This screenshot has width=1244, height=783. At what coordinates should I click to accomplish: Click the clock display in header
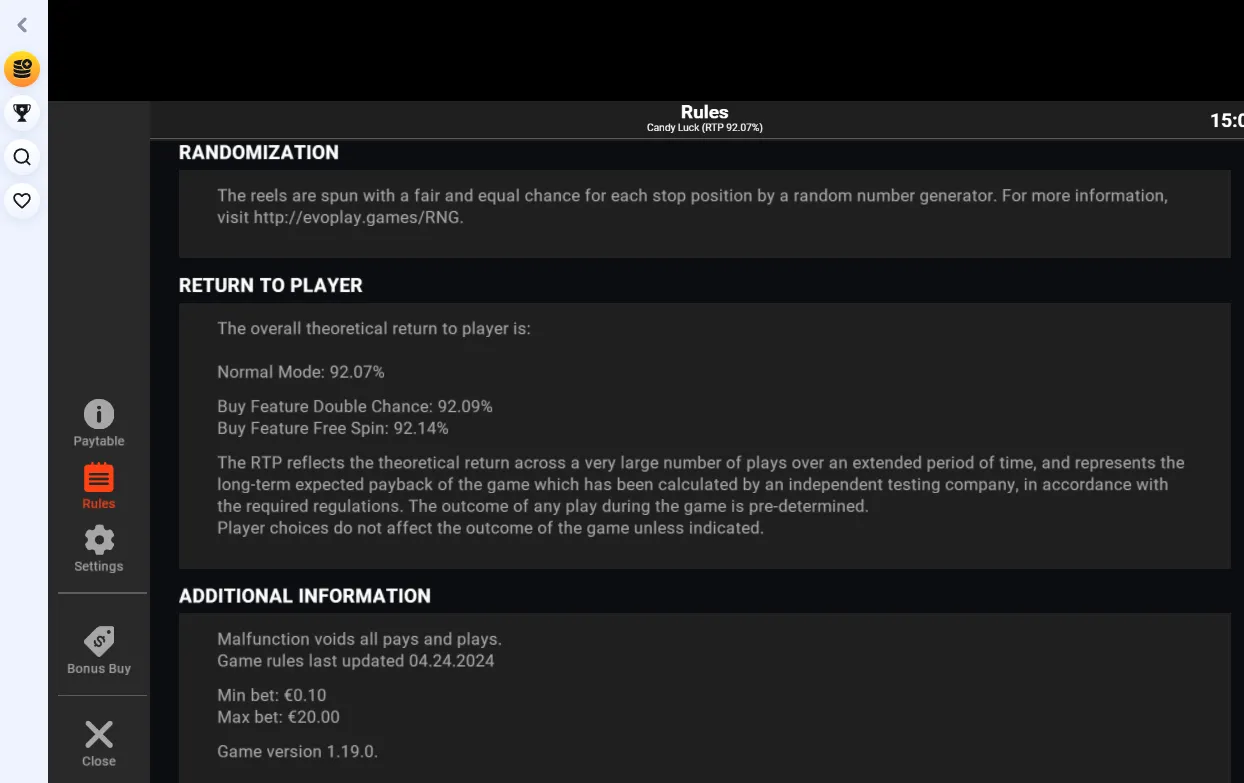click(x=1227, y=120)
